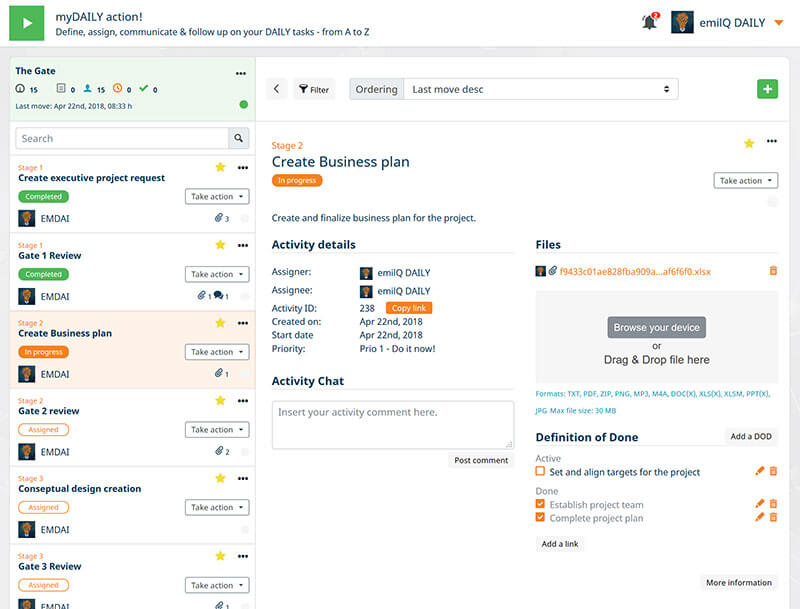Select the Gate 2 review activity

(48, 411)
